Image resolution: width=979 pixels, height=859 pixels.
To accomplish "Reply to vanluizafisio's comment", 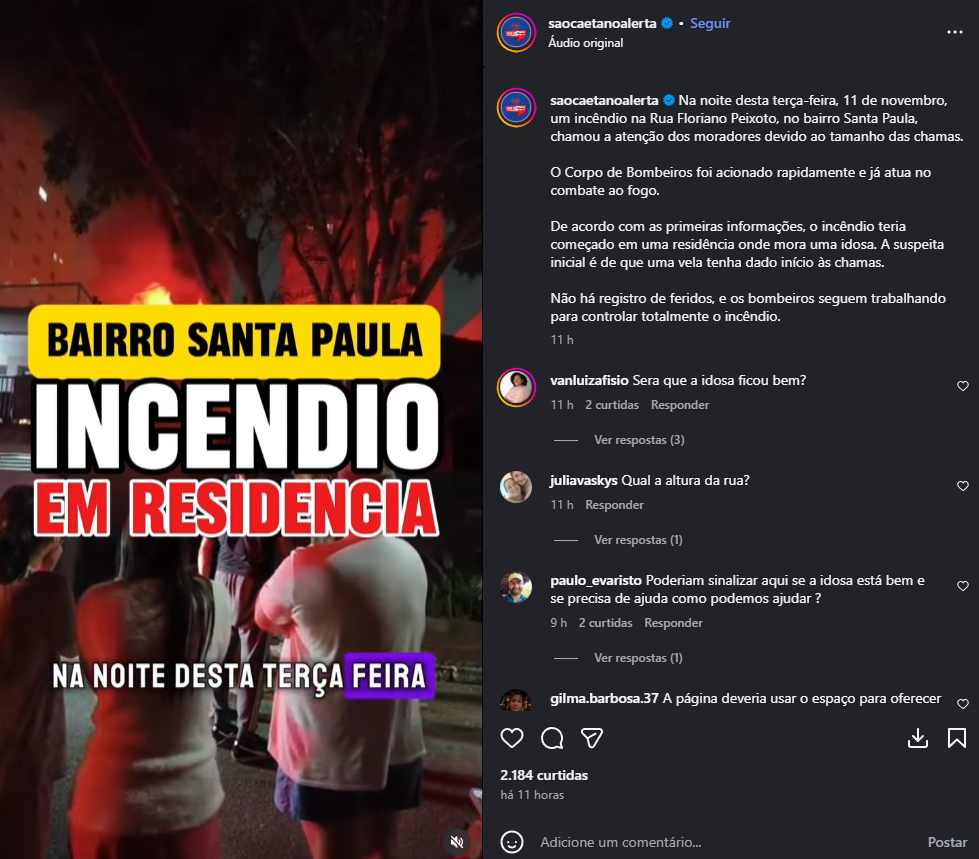I will pyautogui.click(x=680, y=405).
